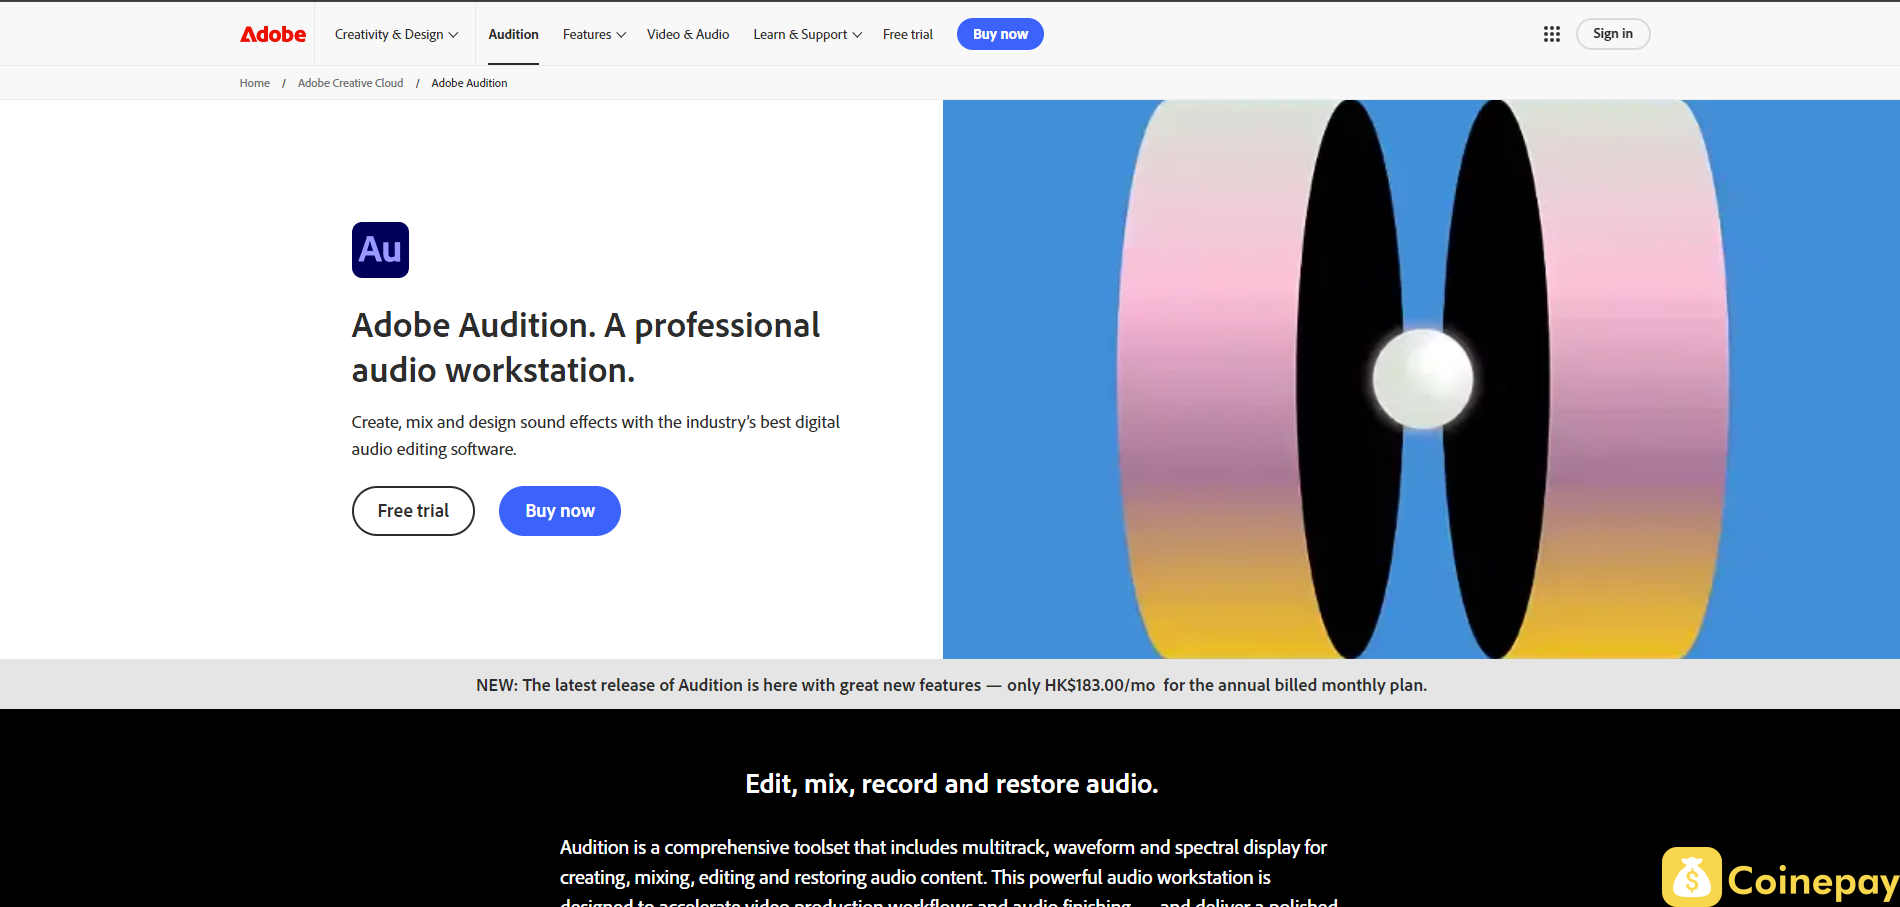Click the 'Create, mix and design sound effects' description
The height and width of the screenshot is (907, 1900).
596,435
